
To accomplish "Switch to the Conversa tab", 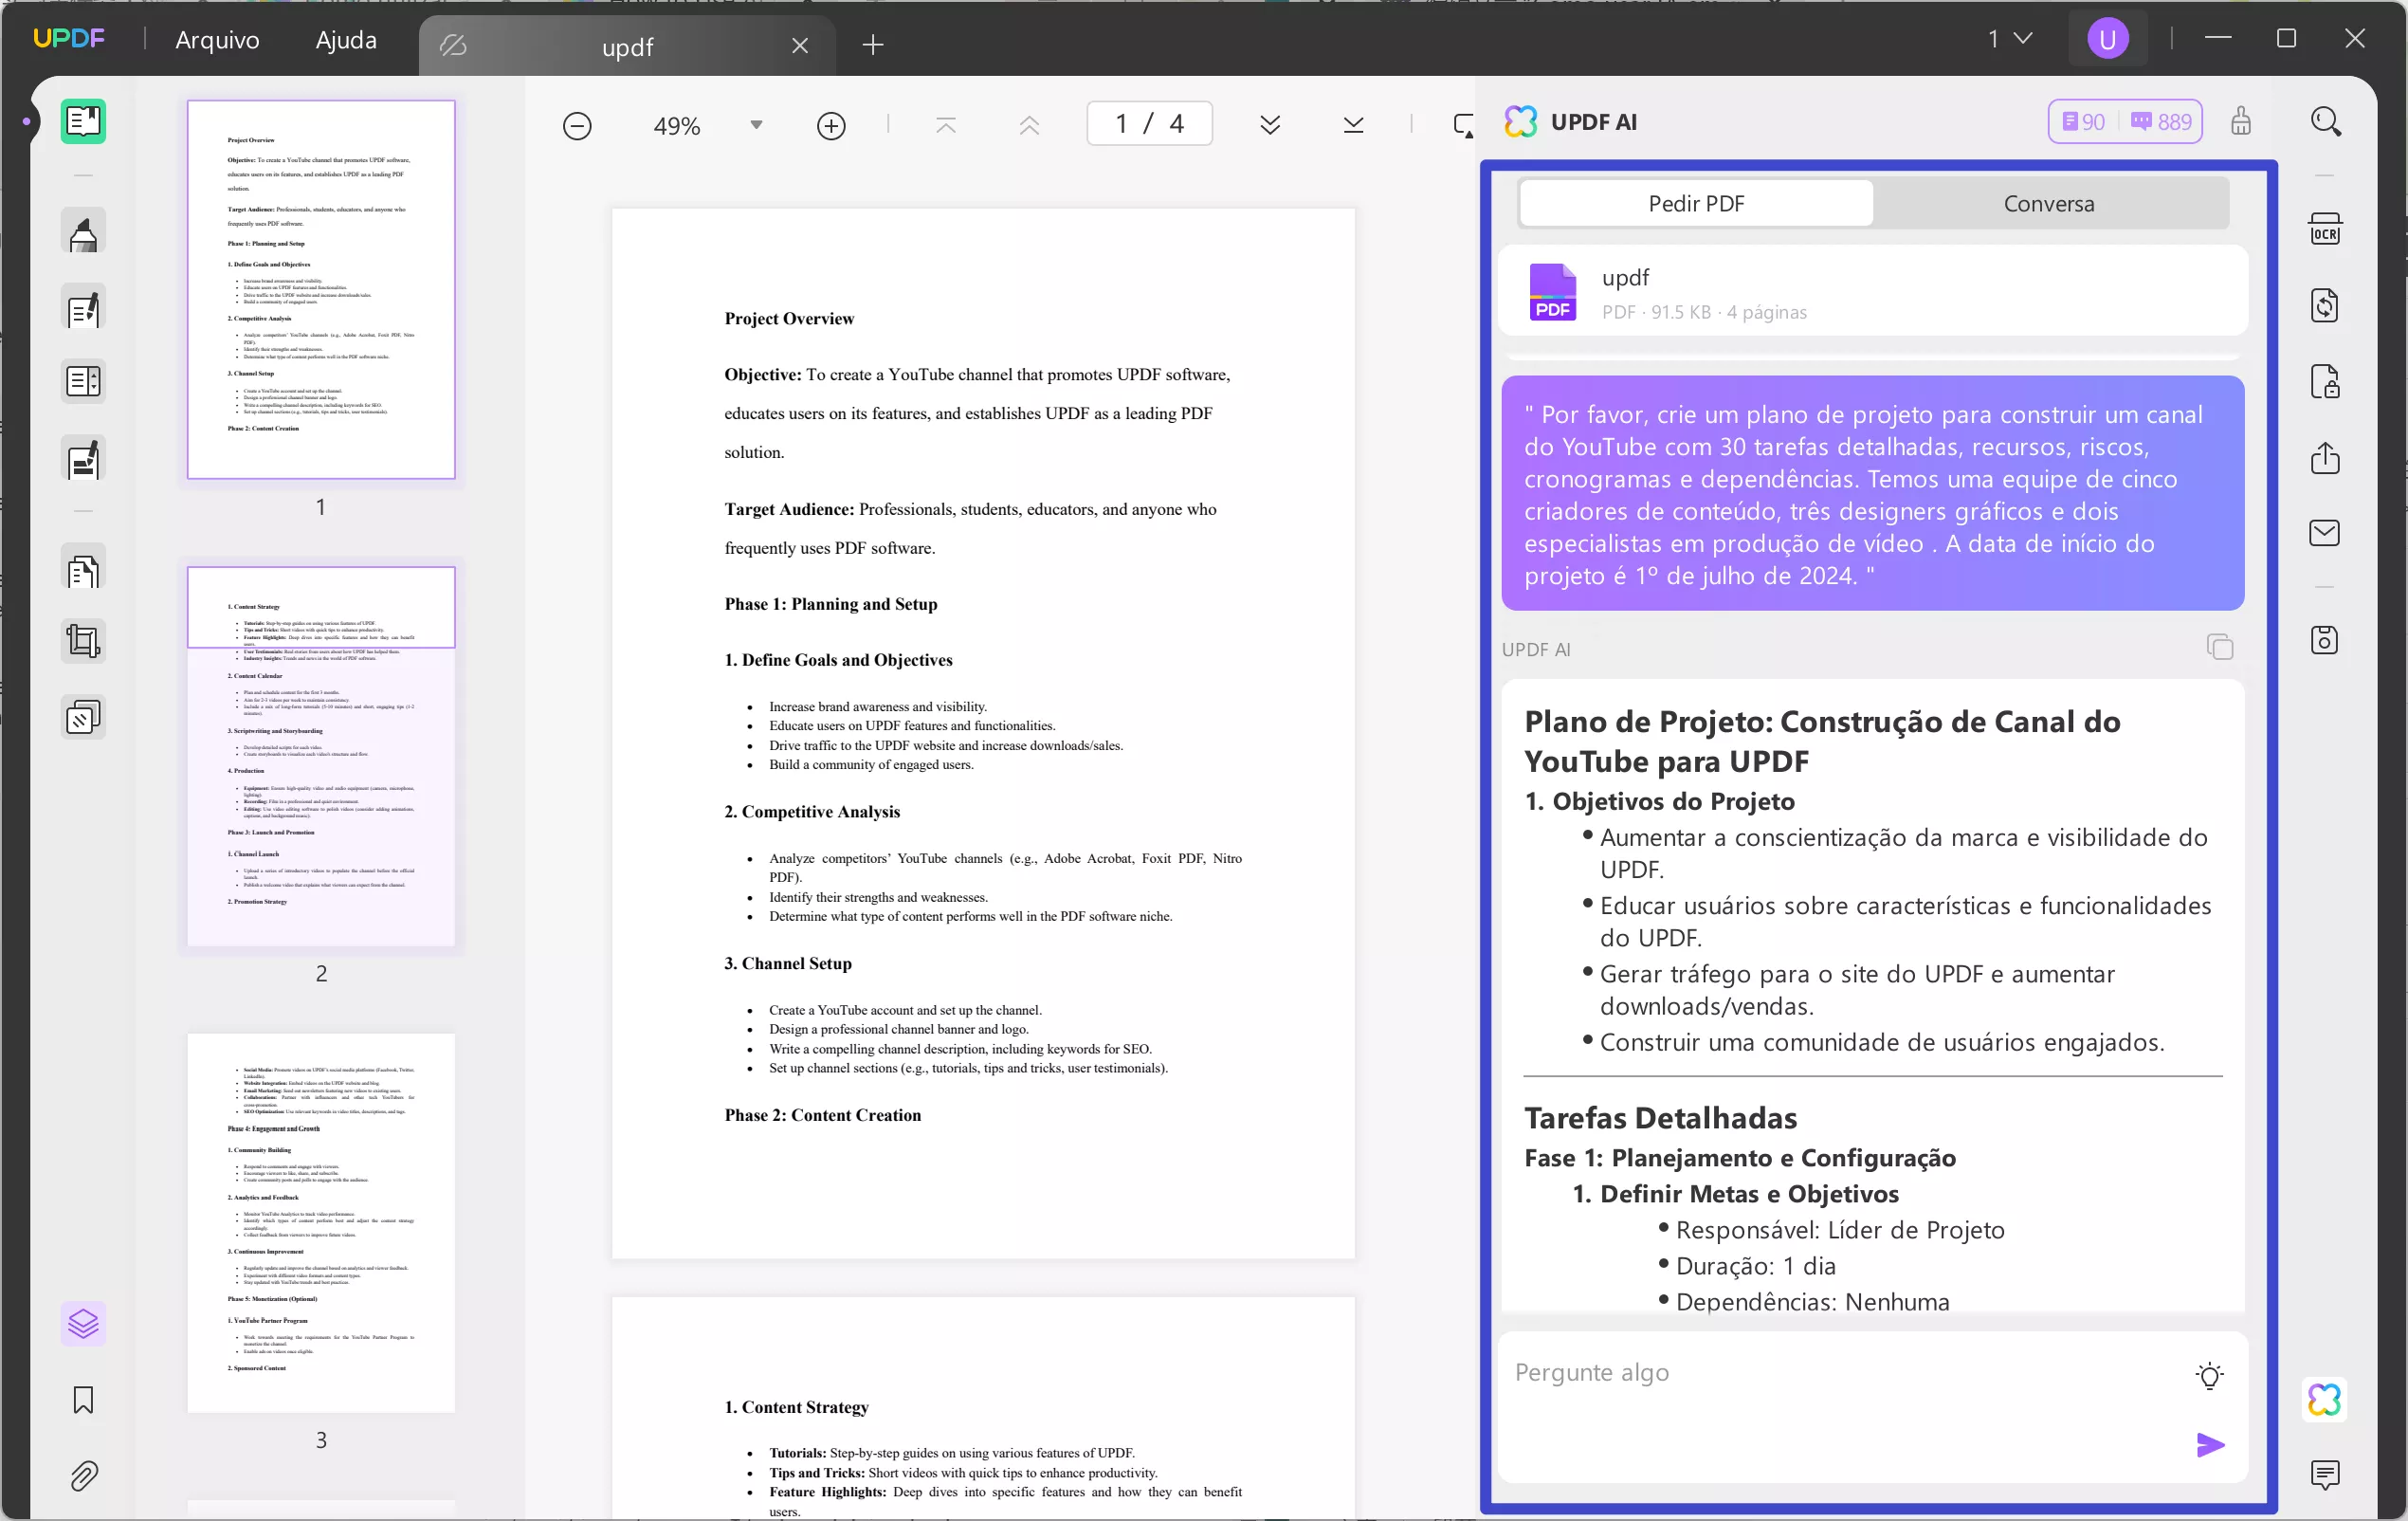I will pos(2049,203).
